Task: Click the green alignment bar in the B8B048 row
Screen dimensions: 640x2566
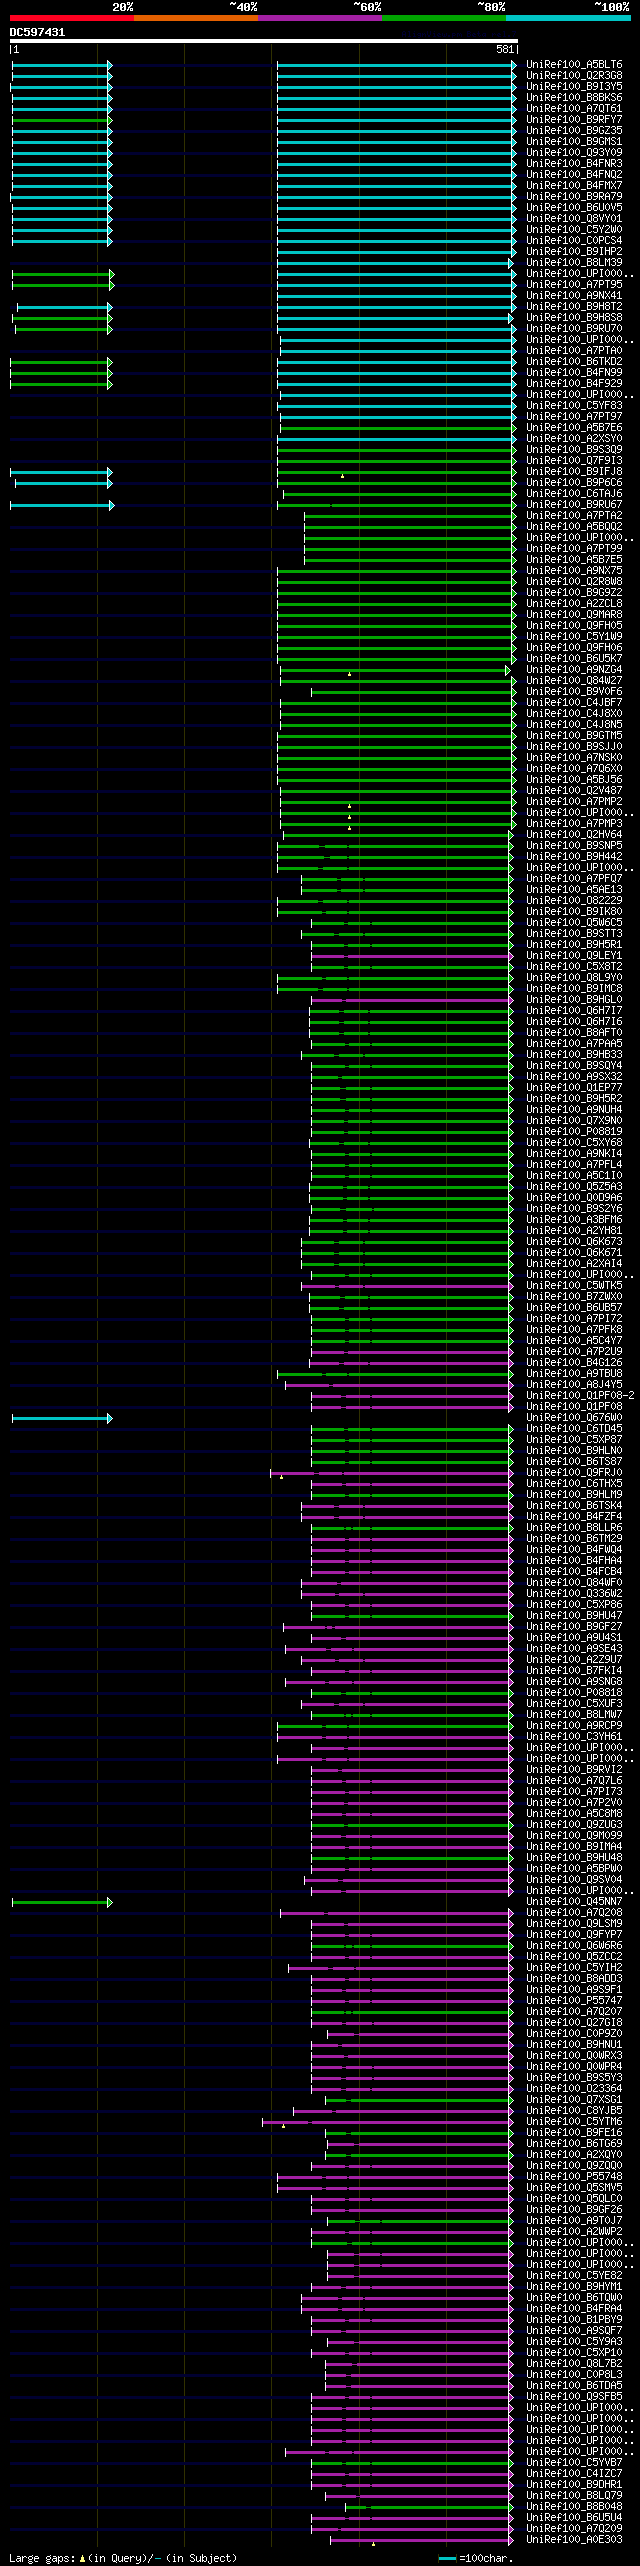Action: 430,2508
